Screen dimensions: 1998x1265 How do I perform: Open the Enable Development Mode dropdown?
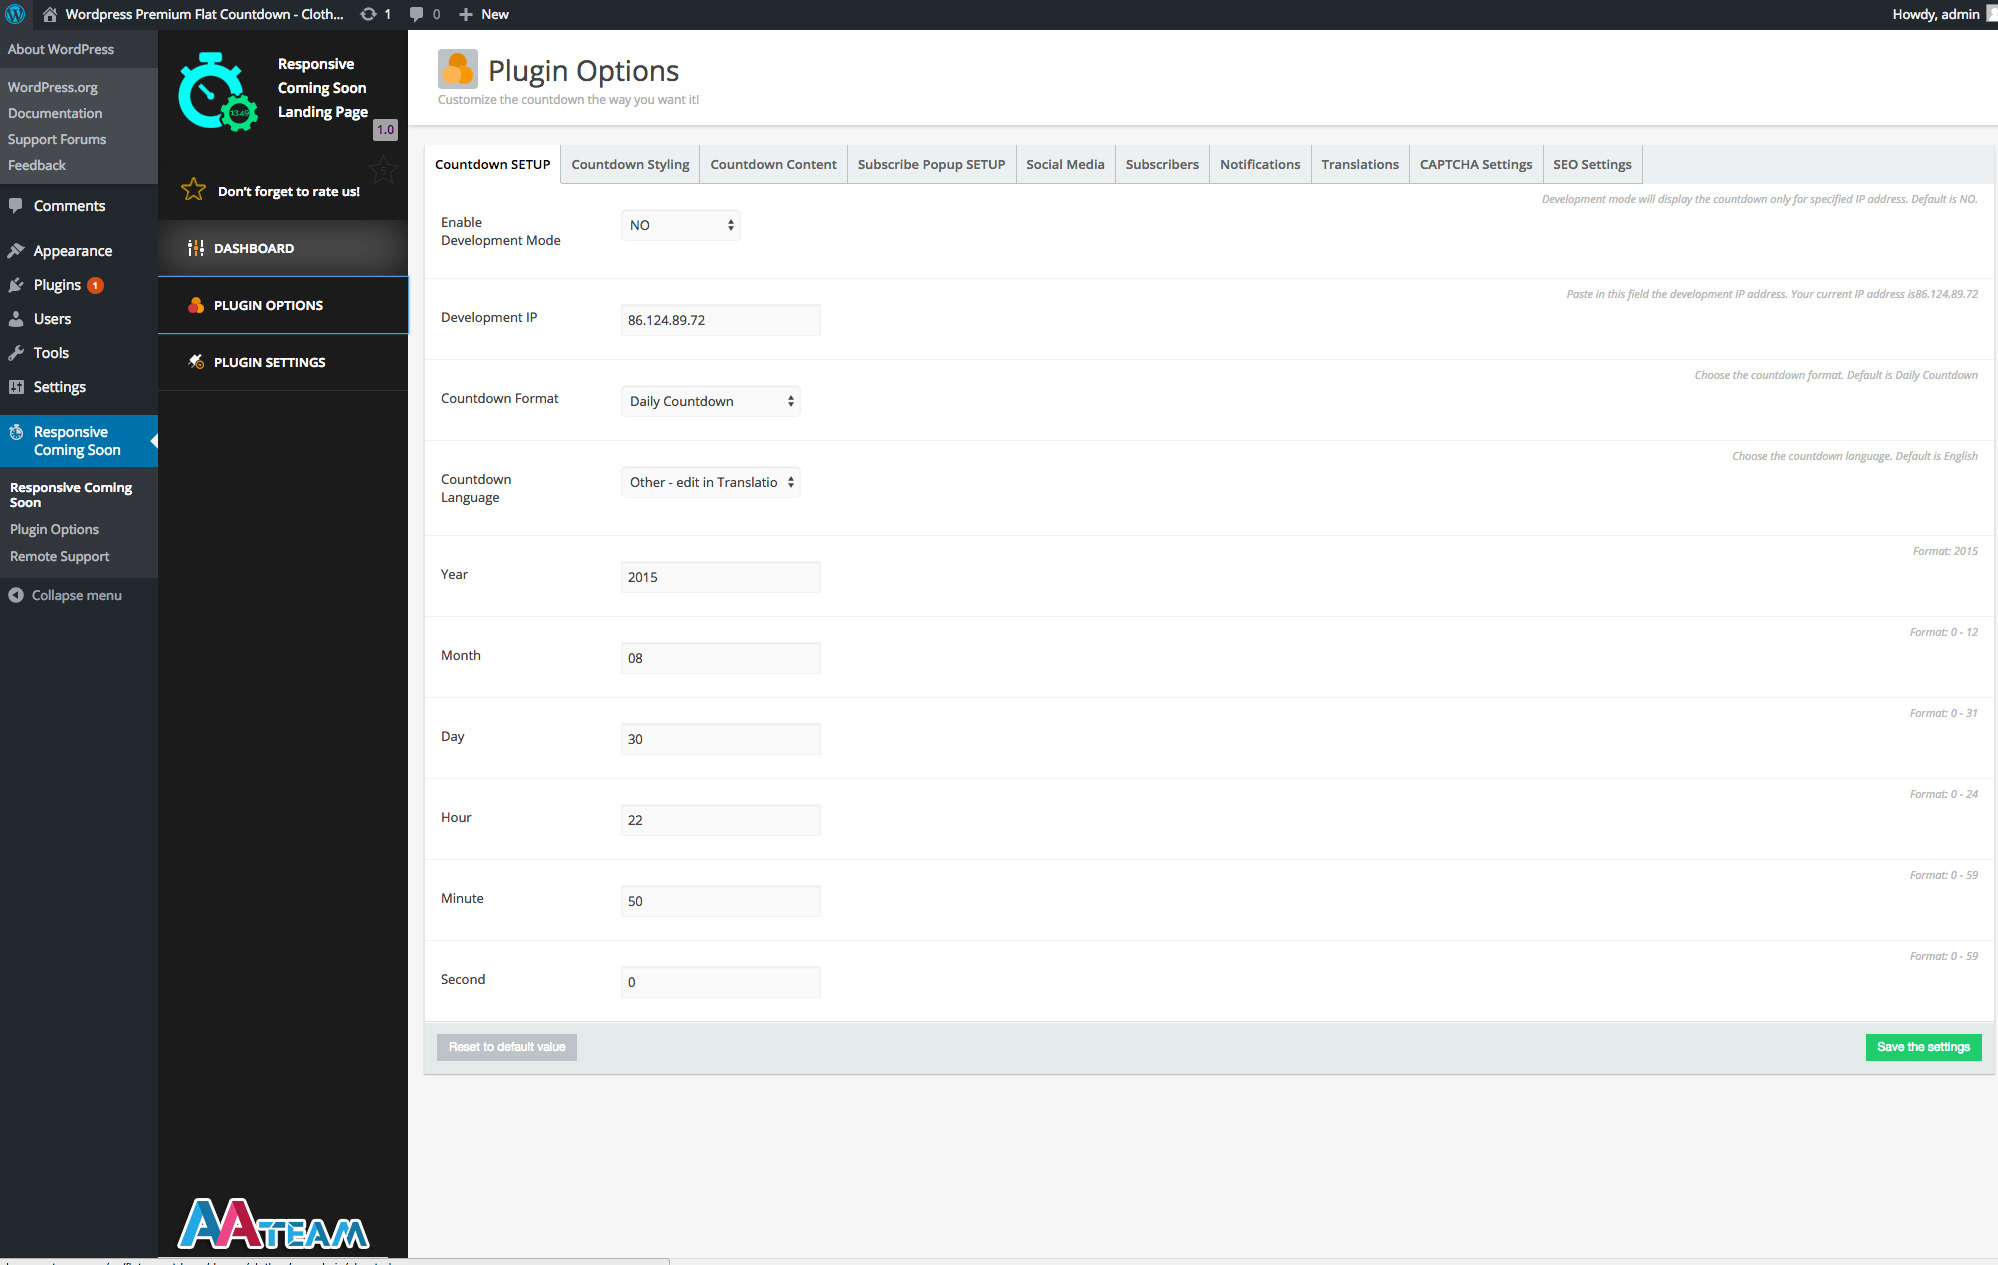[680, 225]
